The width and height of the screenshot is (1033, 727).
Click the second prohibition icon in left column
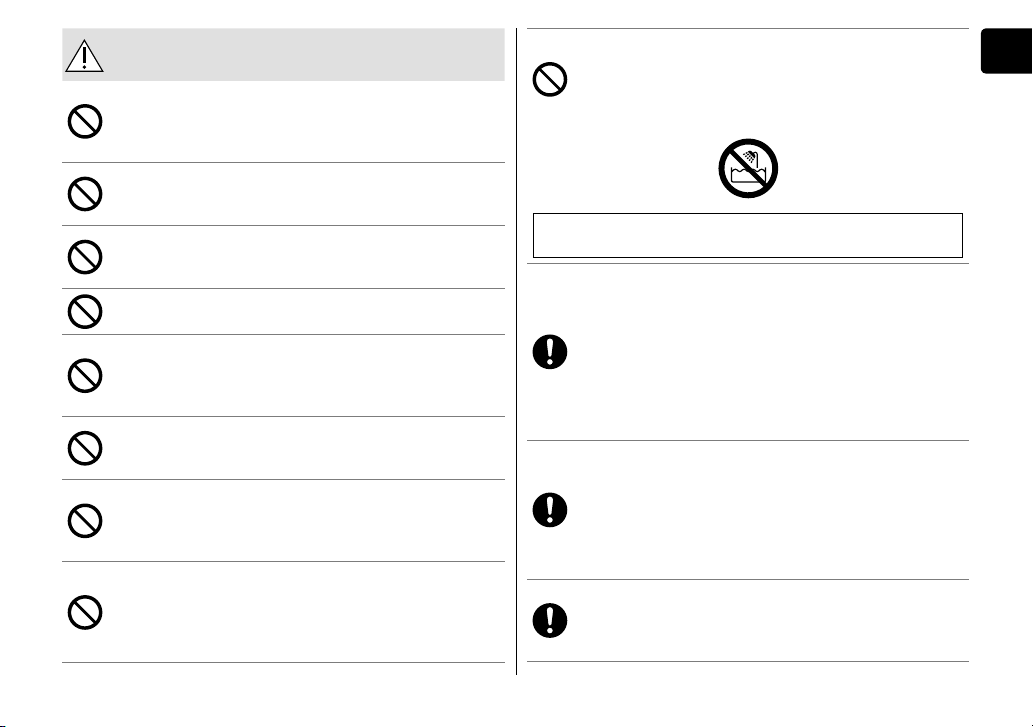85,194
